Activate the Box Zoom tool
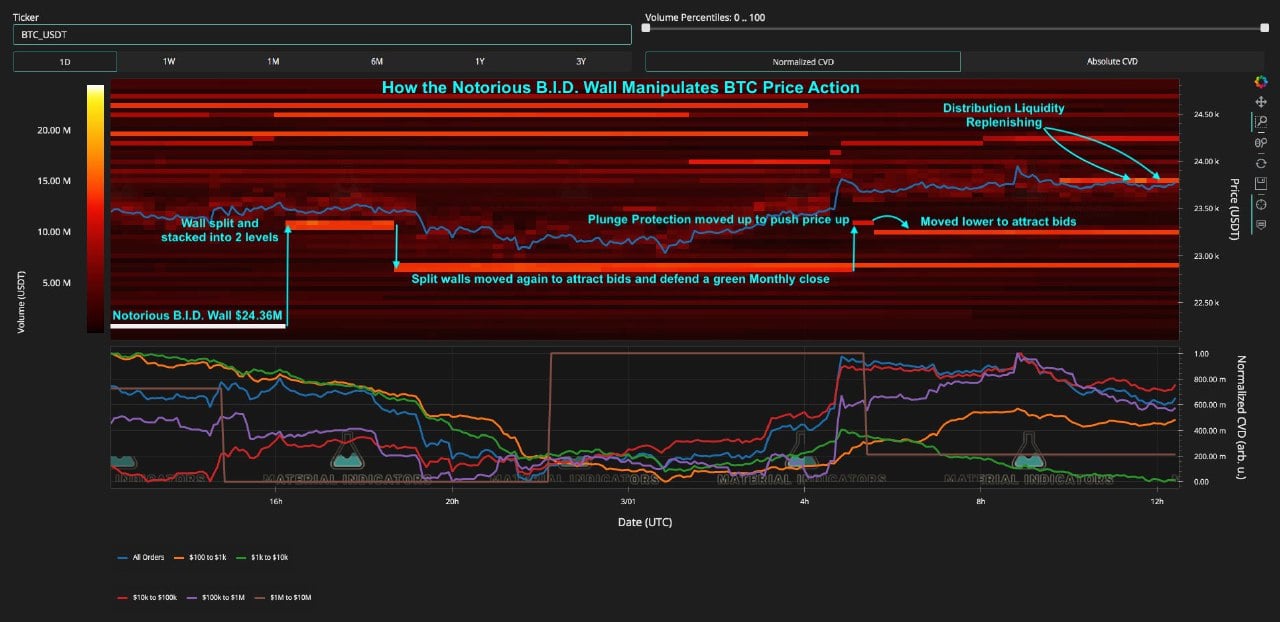The width and height of the screenshot is (1280, 622). pyautogui.click(x=1260, y=122)
